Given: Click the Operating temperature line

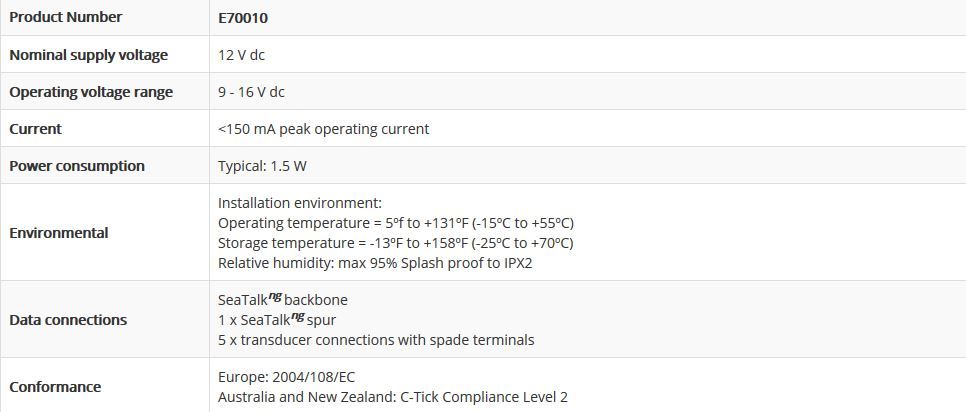Looking at the screenshot, I should [x=395, y=223].
